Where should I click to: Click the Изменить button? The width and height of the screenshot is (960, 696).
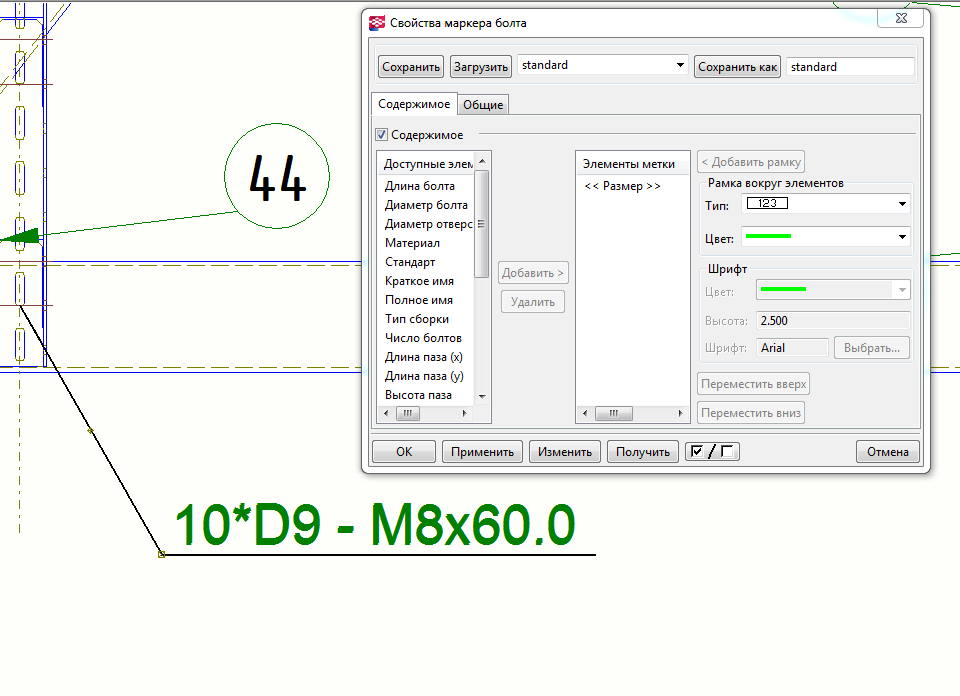564,452
